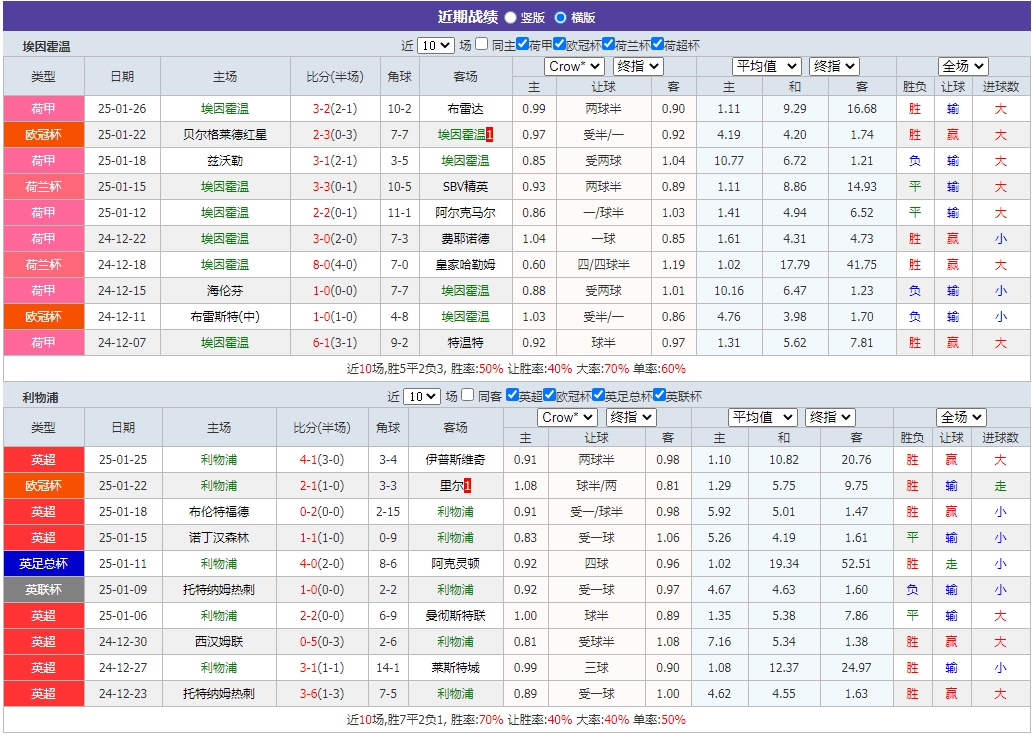This screenshot has height=737, width=1033.
Task: Enable the 同客 checkbox in the 利物浦 section
Action: pos(466,392)
